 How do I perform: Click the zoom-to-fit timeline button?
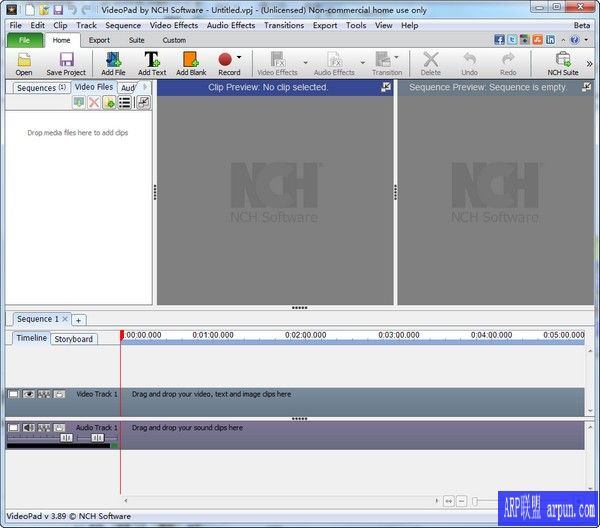click(448, 501)
